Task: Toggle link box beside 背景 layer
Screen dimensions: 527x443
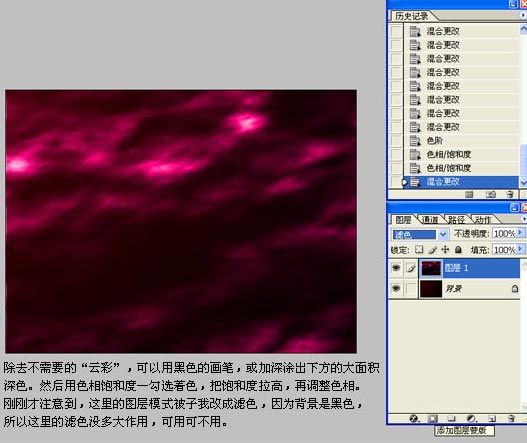Action: pos(411,288)
